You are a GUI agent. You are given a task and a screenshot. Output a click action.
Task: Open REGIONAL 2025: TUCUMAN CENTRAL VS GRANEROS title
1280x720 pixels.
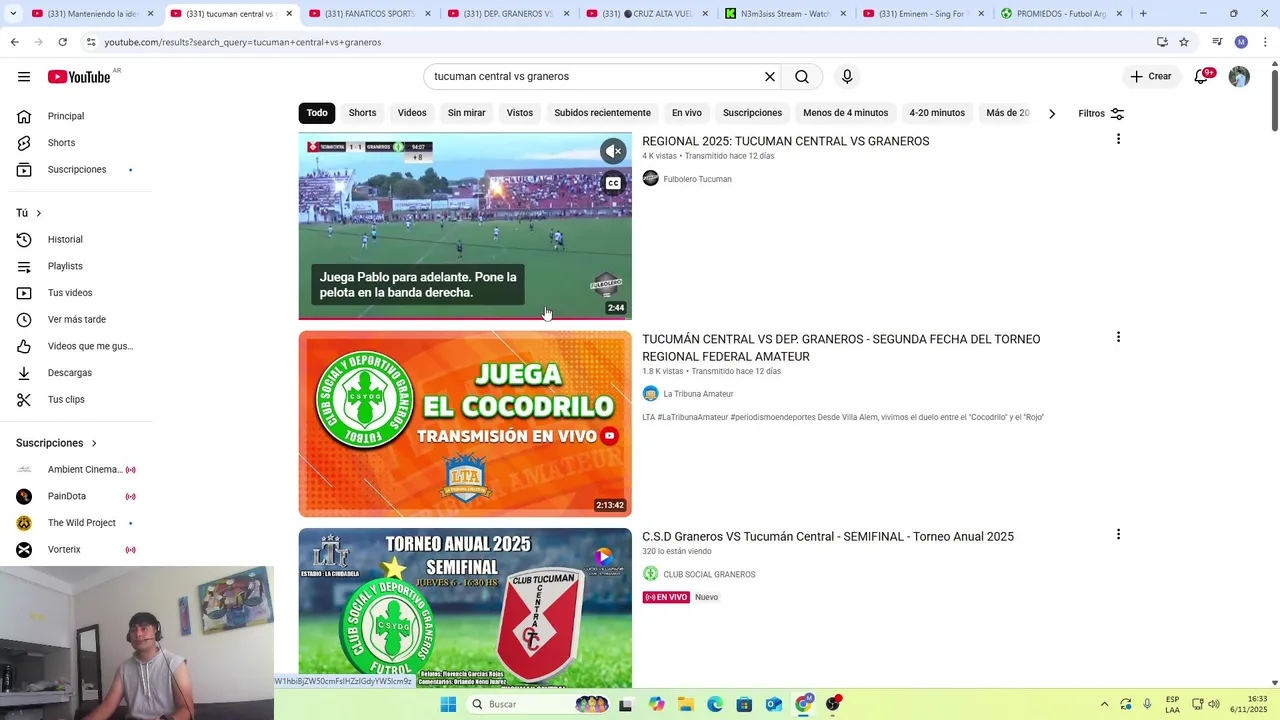[x=785, y=141]
